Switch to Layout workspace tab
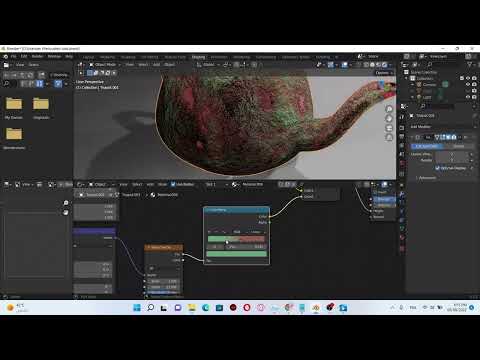This screenshot has width=480, height=360. (x=88, y=57)
